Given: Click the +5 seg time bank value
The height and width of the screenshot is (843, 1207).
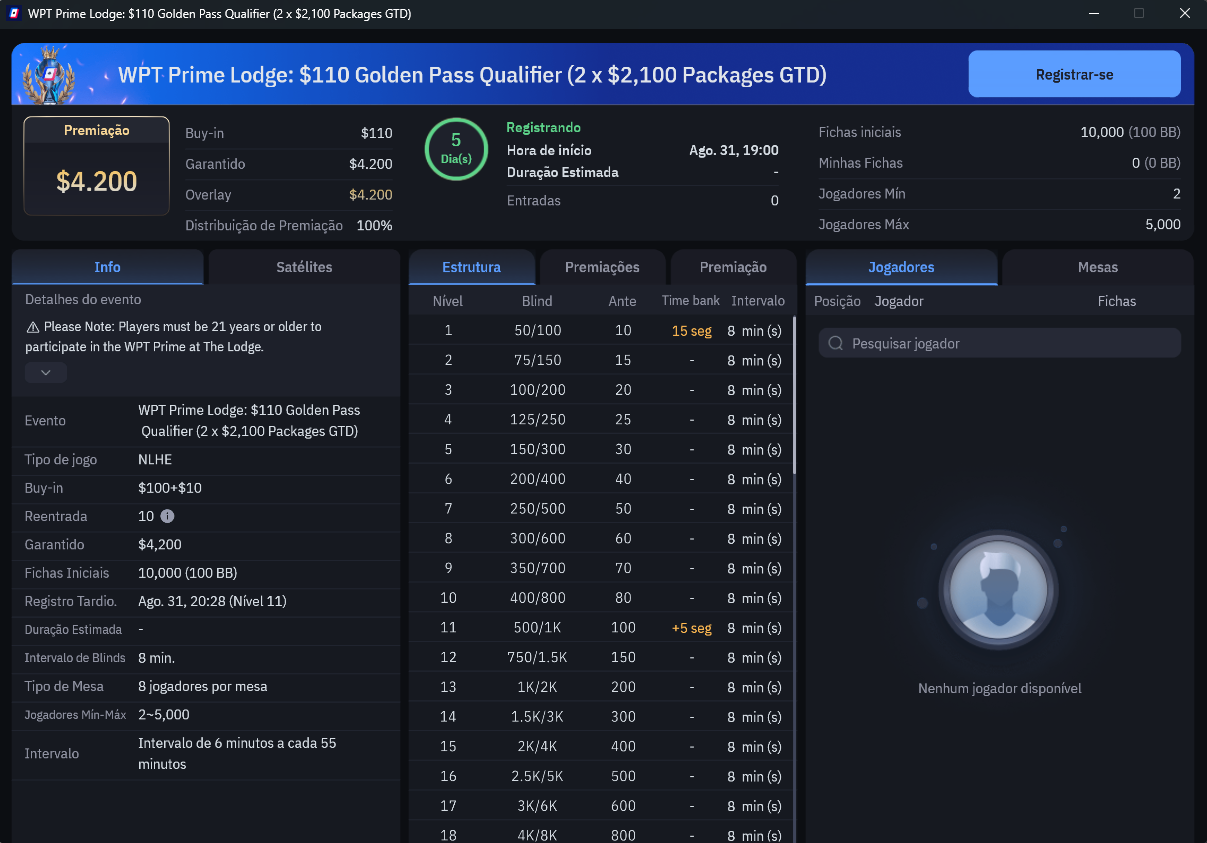Looking at the screenshot, I should (692, 628).
